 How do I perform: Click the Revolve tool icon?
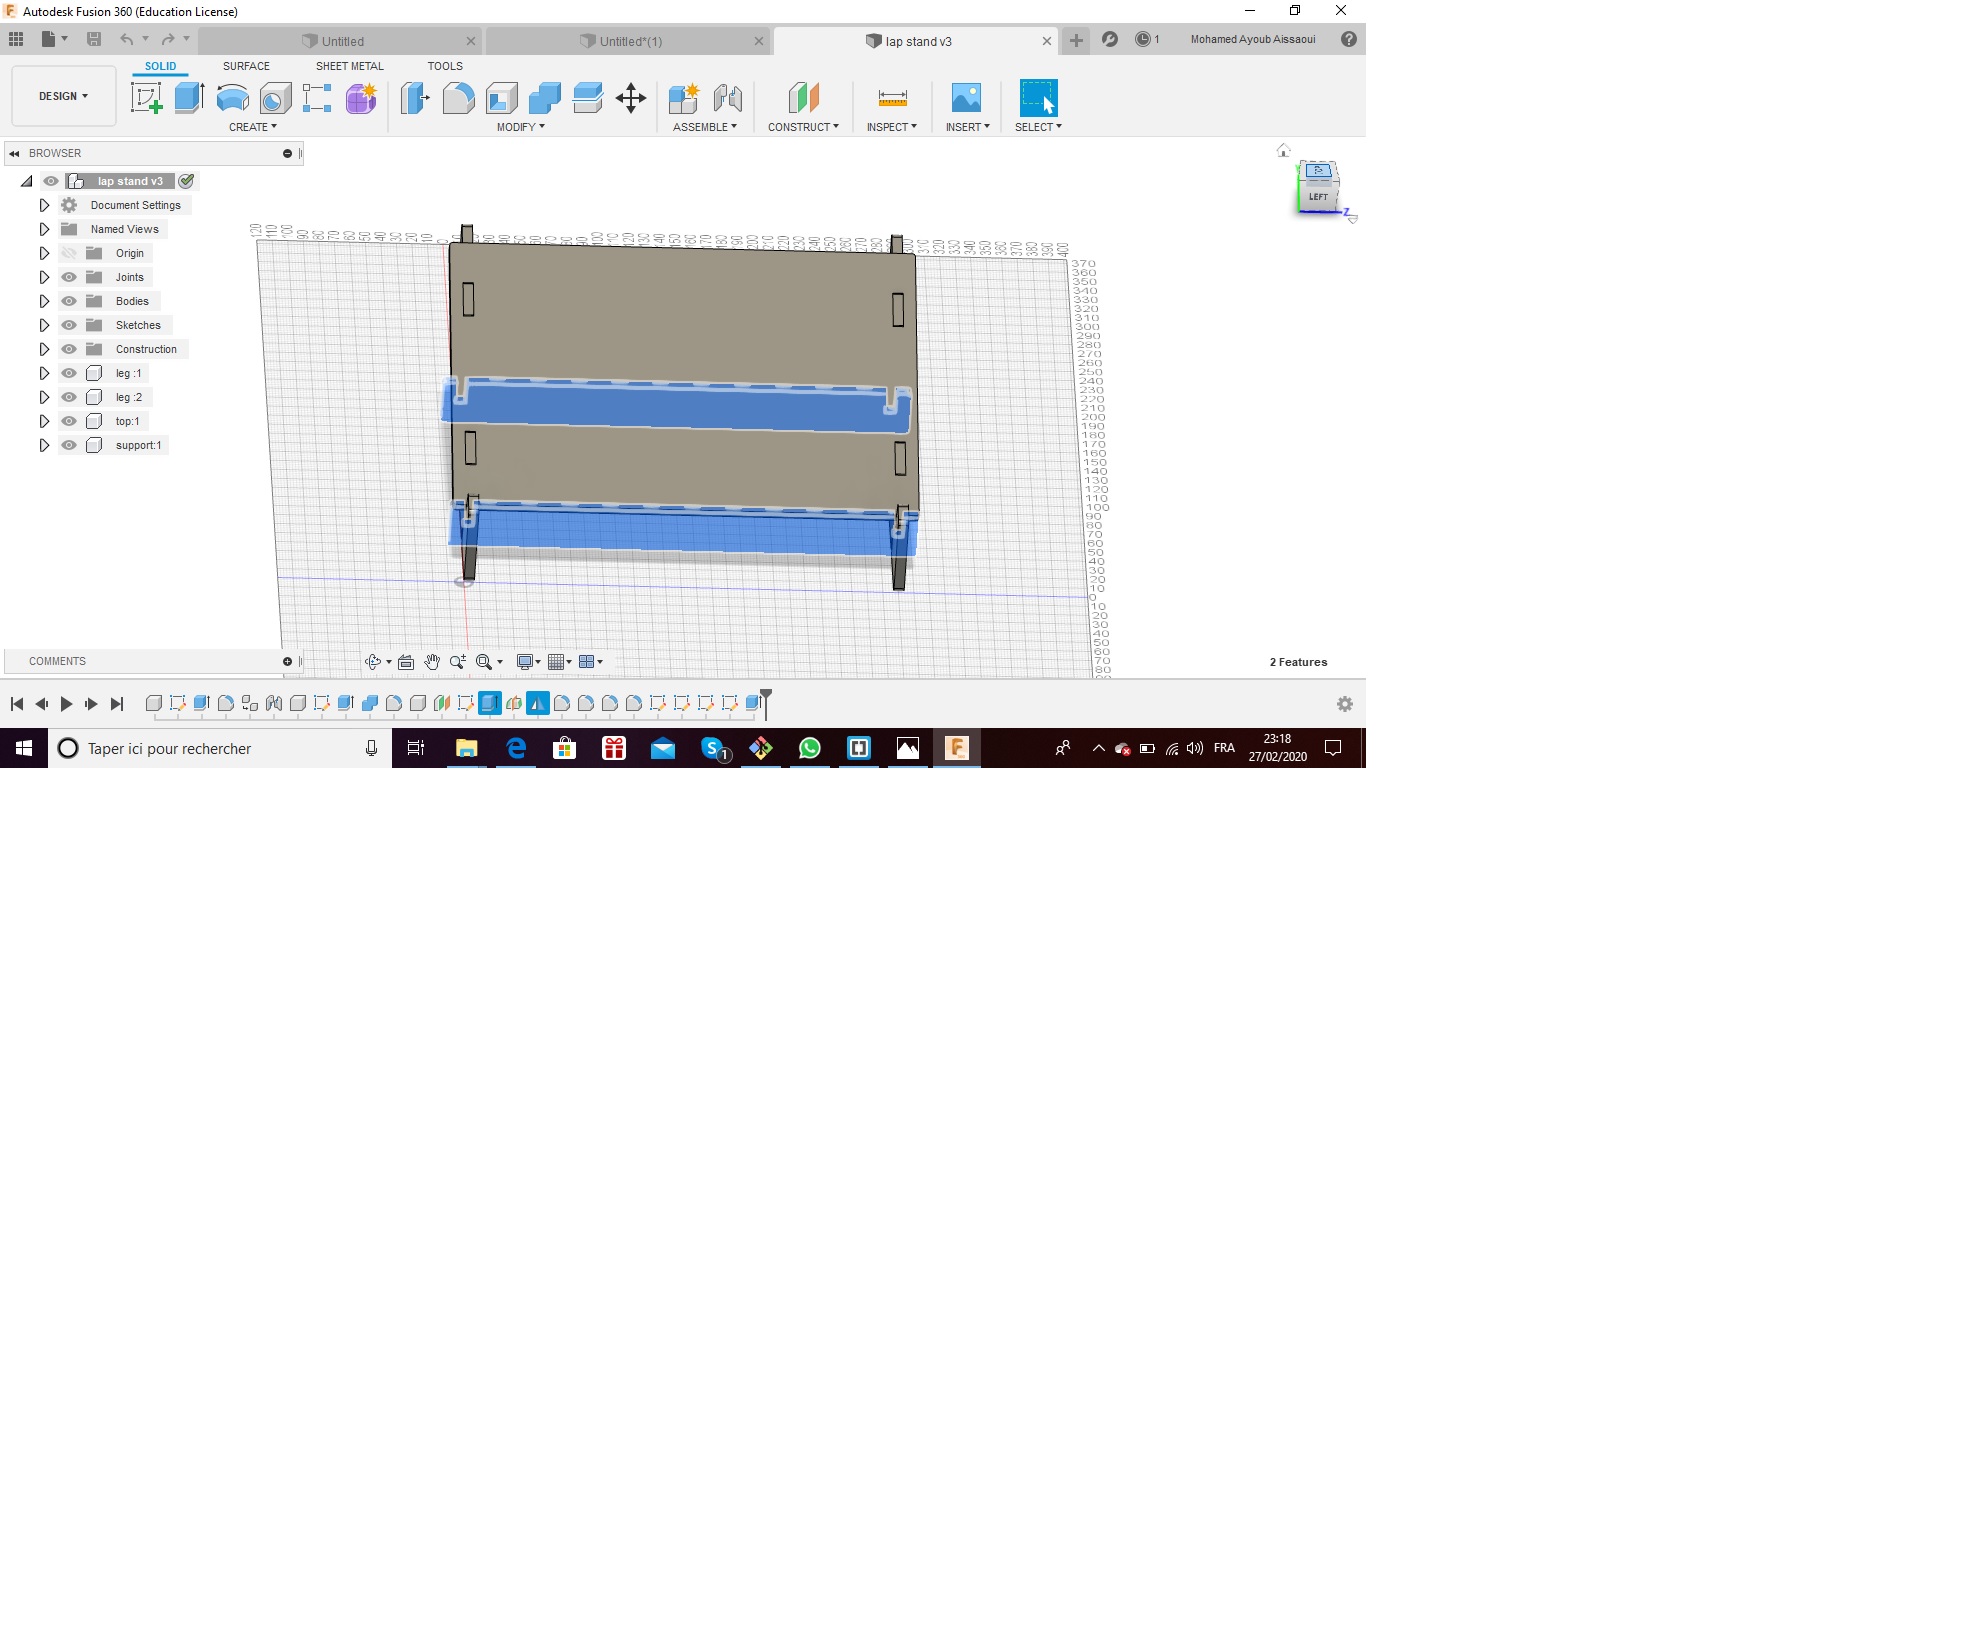(232, 98)
